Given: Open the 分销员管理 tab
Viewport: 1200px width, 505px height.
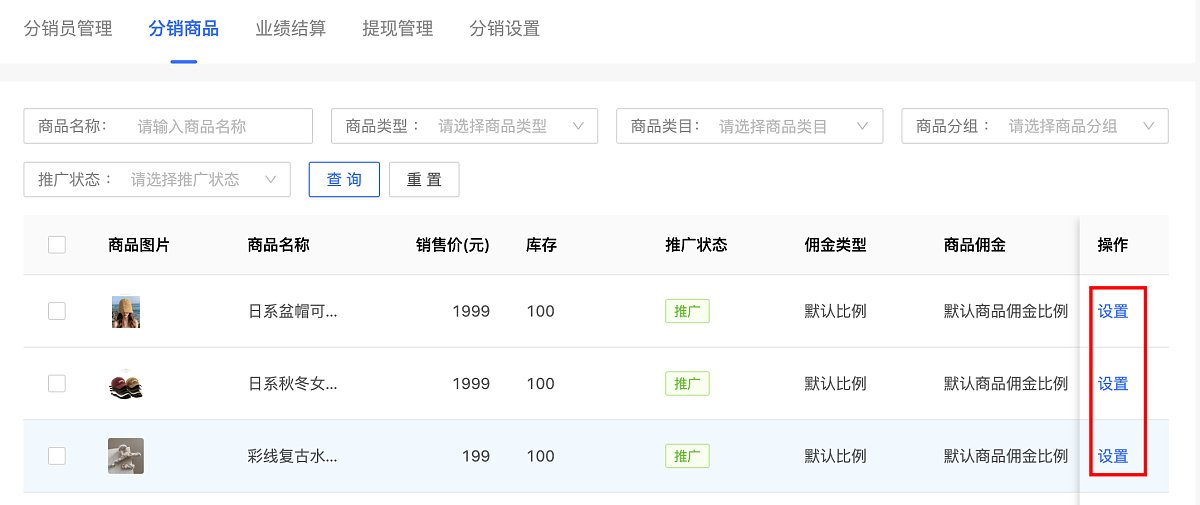Looking at the screenshot, I should pyautogui.click(x=68, y=29).
